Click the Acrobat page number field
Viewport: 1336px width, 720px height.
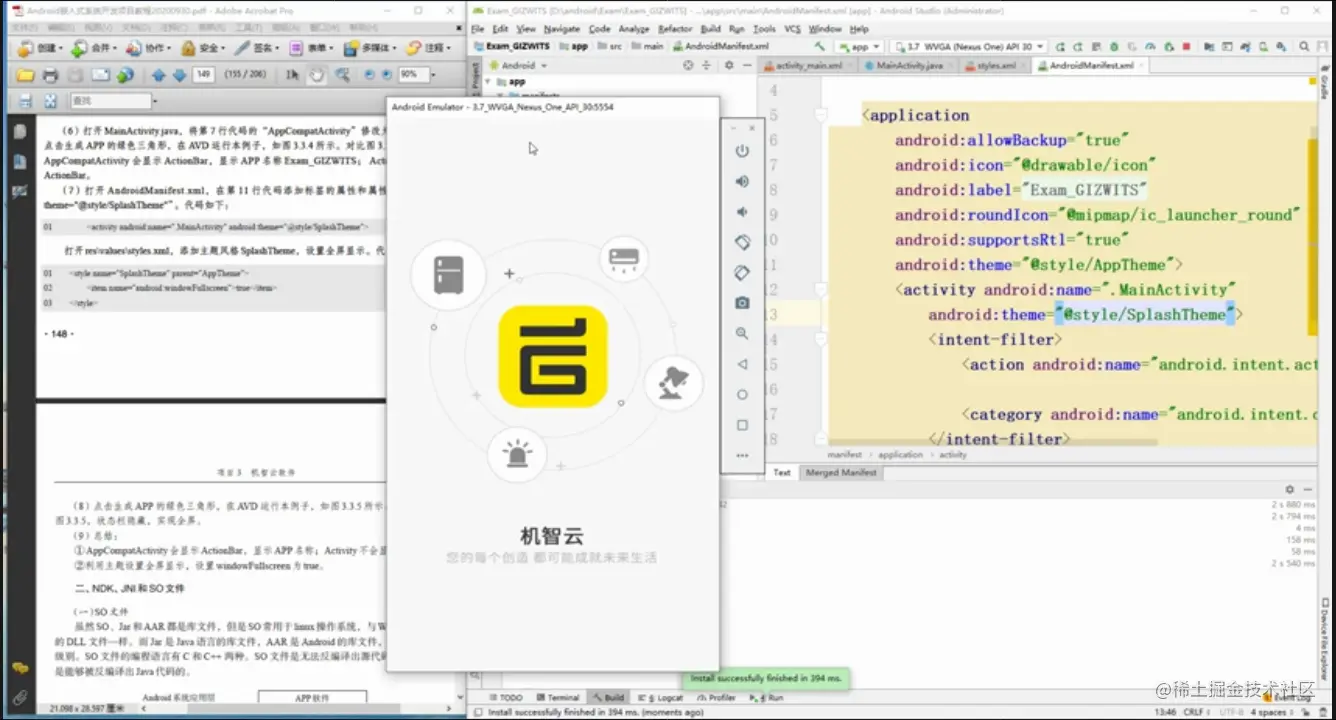point(203,74)
